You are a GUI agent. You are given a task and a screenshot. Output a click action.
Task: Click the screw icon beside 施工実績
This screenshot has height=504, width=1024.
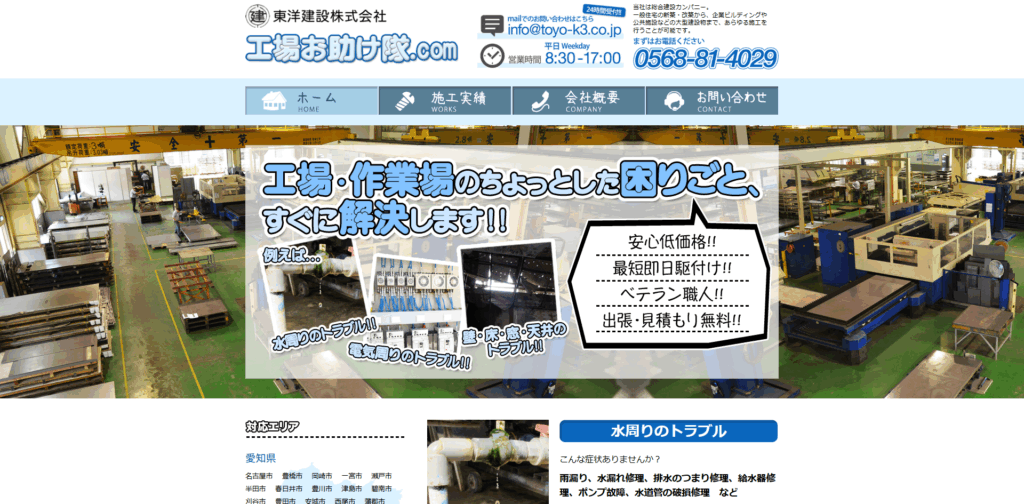point(407,101)
